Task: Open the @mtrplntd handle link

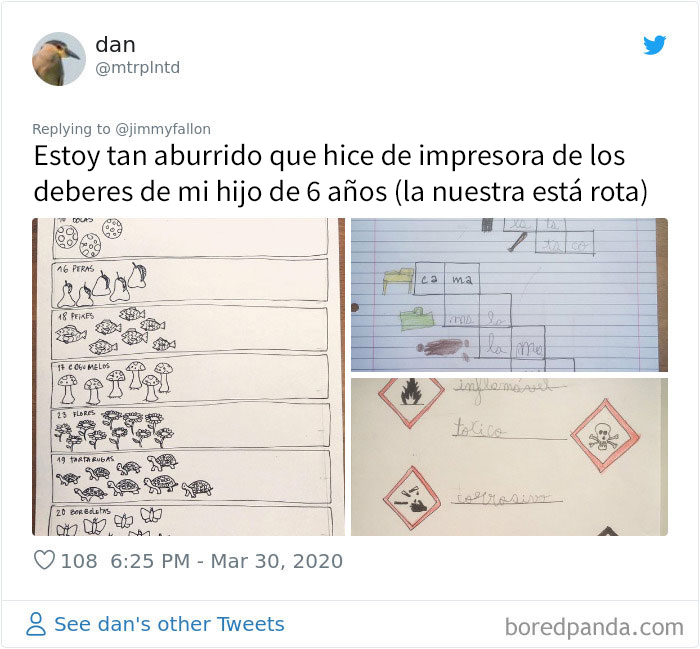Action: coord(138,67)
